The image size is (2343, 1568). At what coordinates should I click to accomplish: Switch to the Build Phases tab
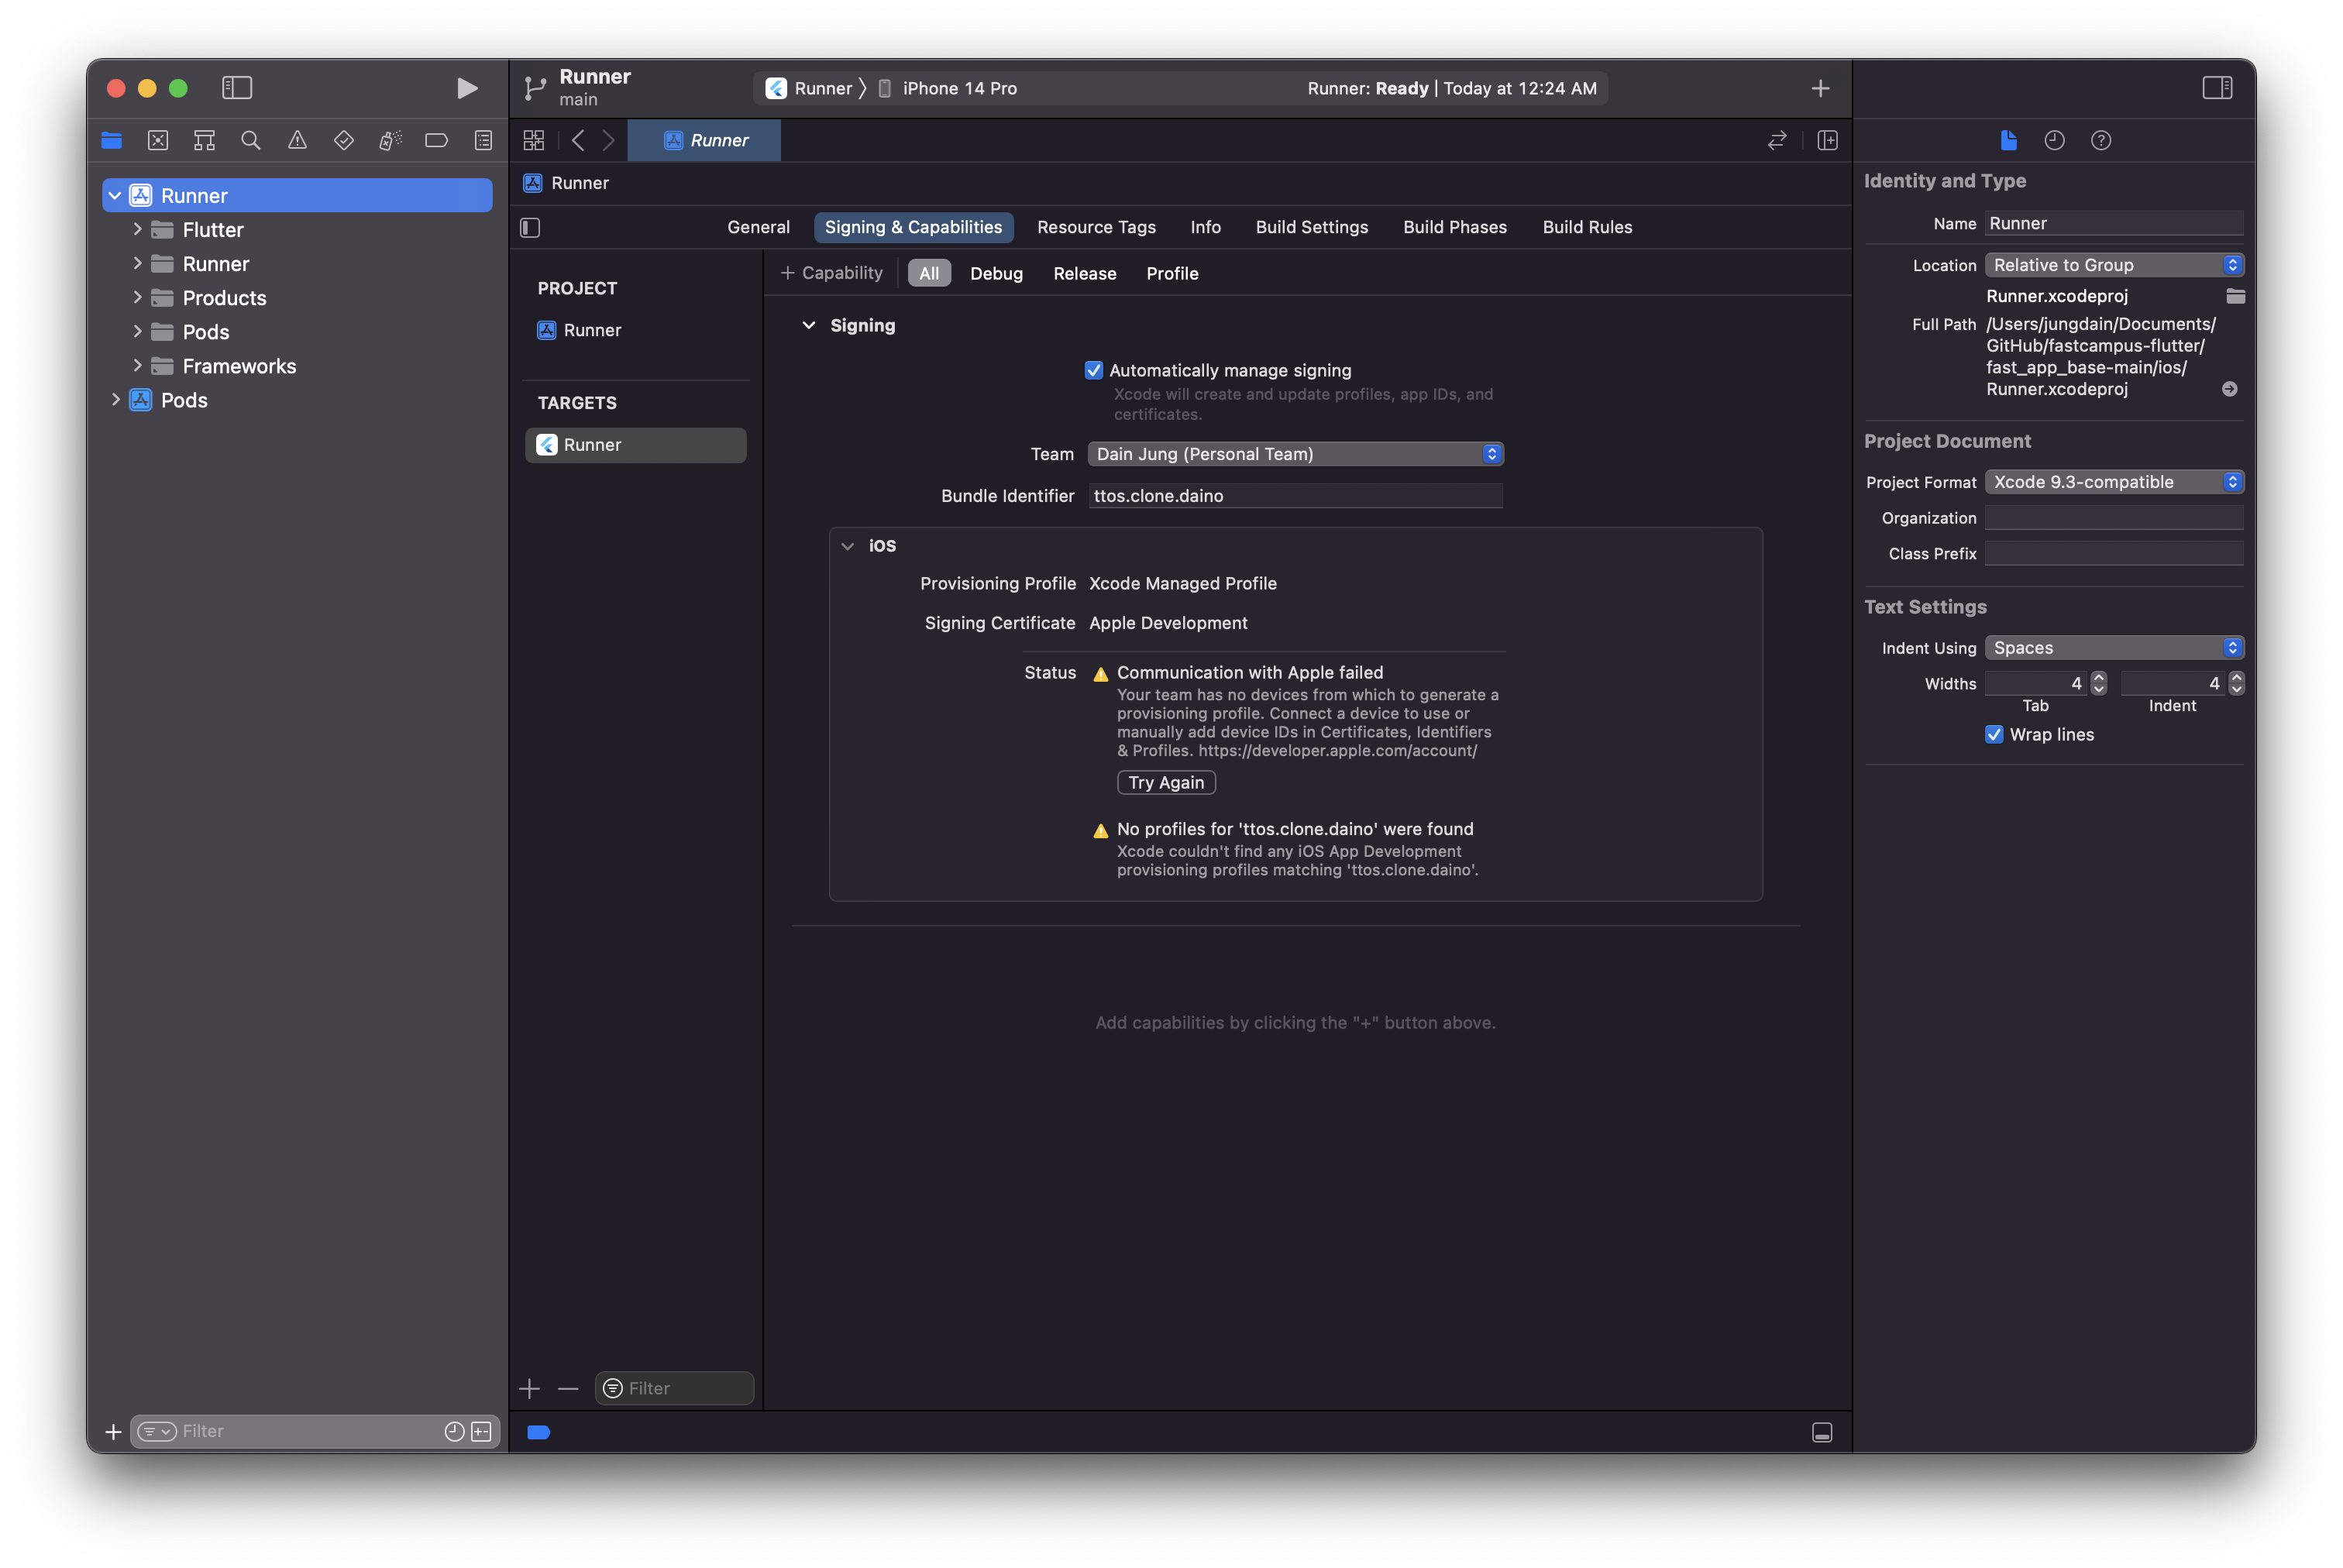(1454, 227)
